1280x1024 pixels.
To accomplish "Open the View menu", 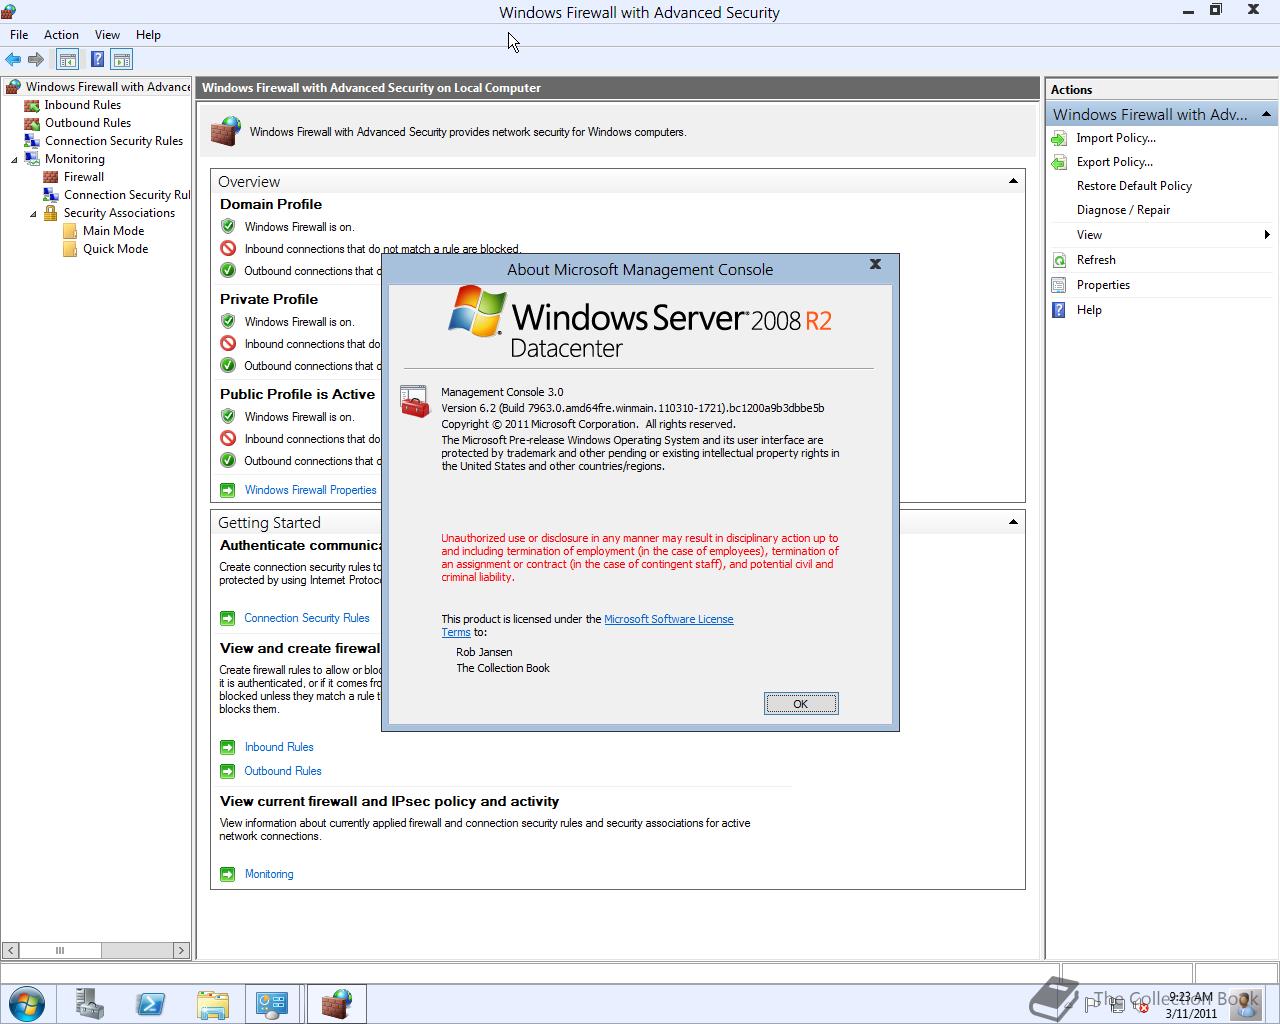I will pos(107,35).
